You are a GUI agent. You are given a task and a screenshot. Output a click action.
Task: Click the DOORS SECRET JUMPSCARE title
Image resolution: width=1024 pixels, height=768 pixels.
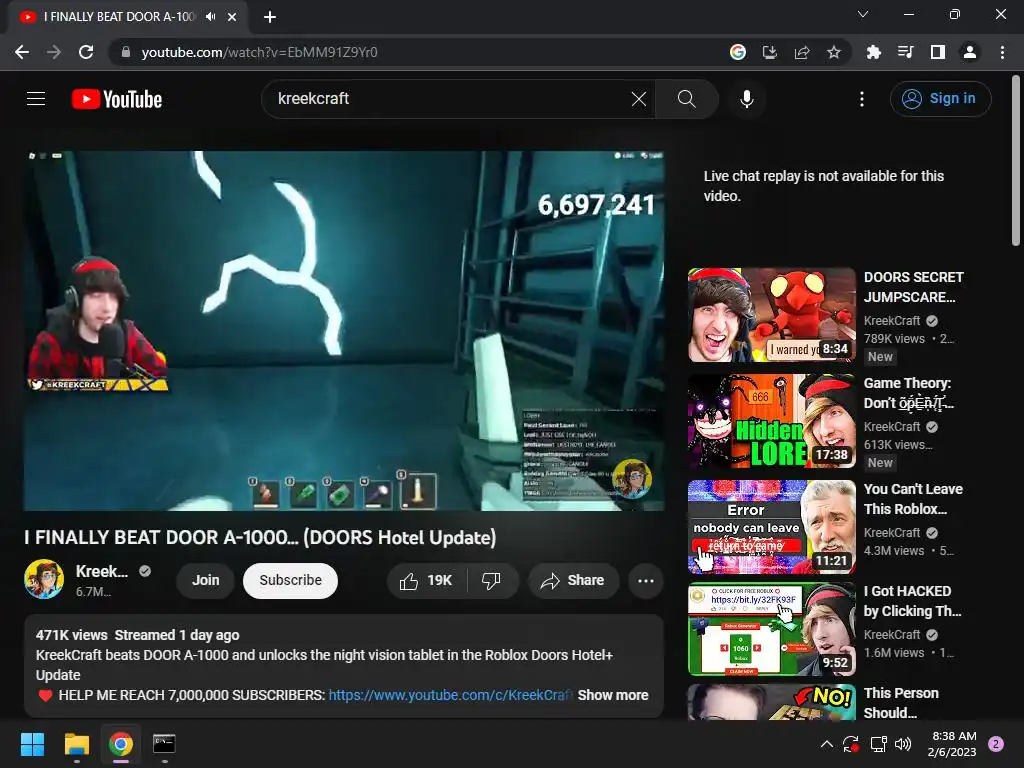[914, 287]
